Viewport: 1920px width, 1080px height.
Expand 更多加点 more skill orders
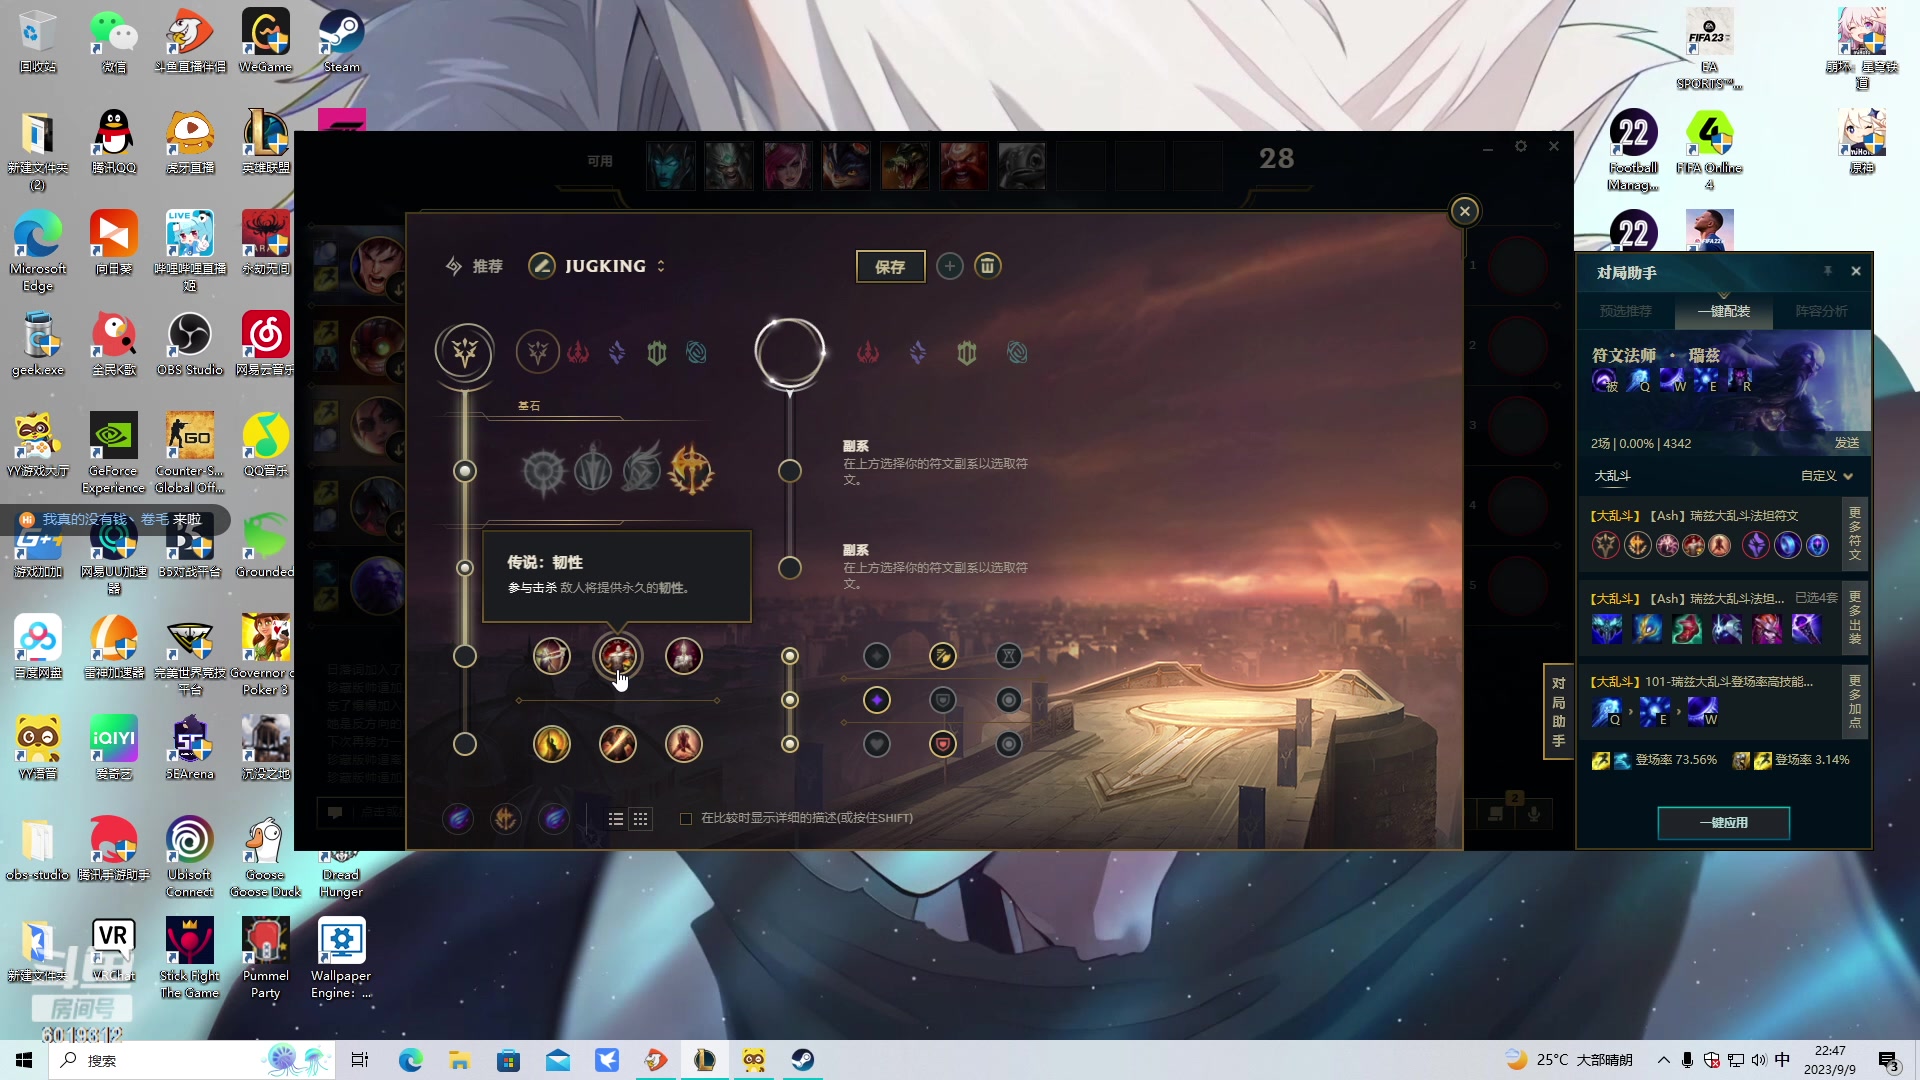pyautogui.click(x=1855, y=701)
